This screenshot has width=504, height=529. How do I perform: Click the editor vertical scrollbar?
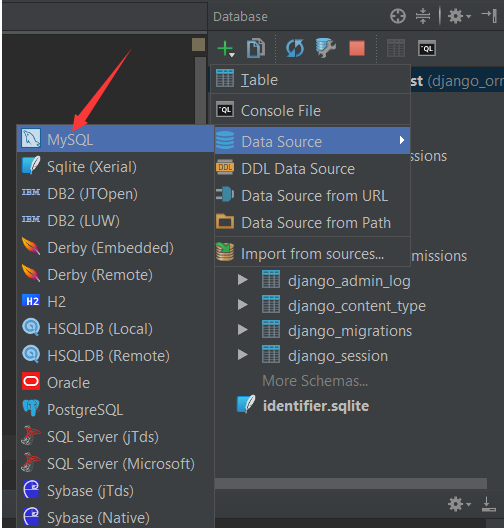click(200, 90)
